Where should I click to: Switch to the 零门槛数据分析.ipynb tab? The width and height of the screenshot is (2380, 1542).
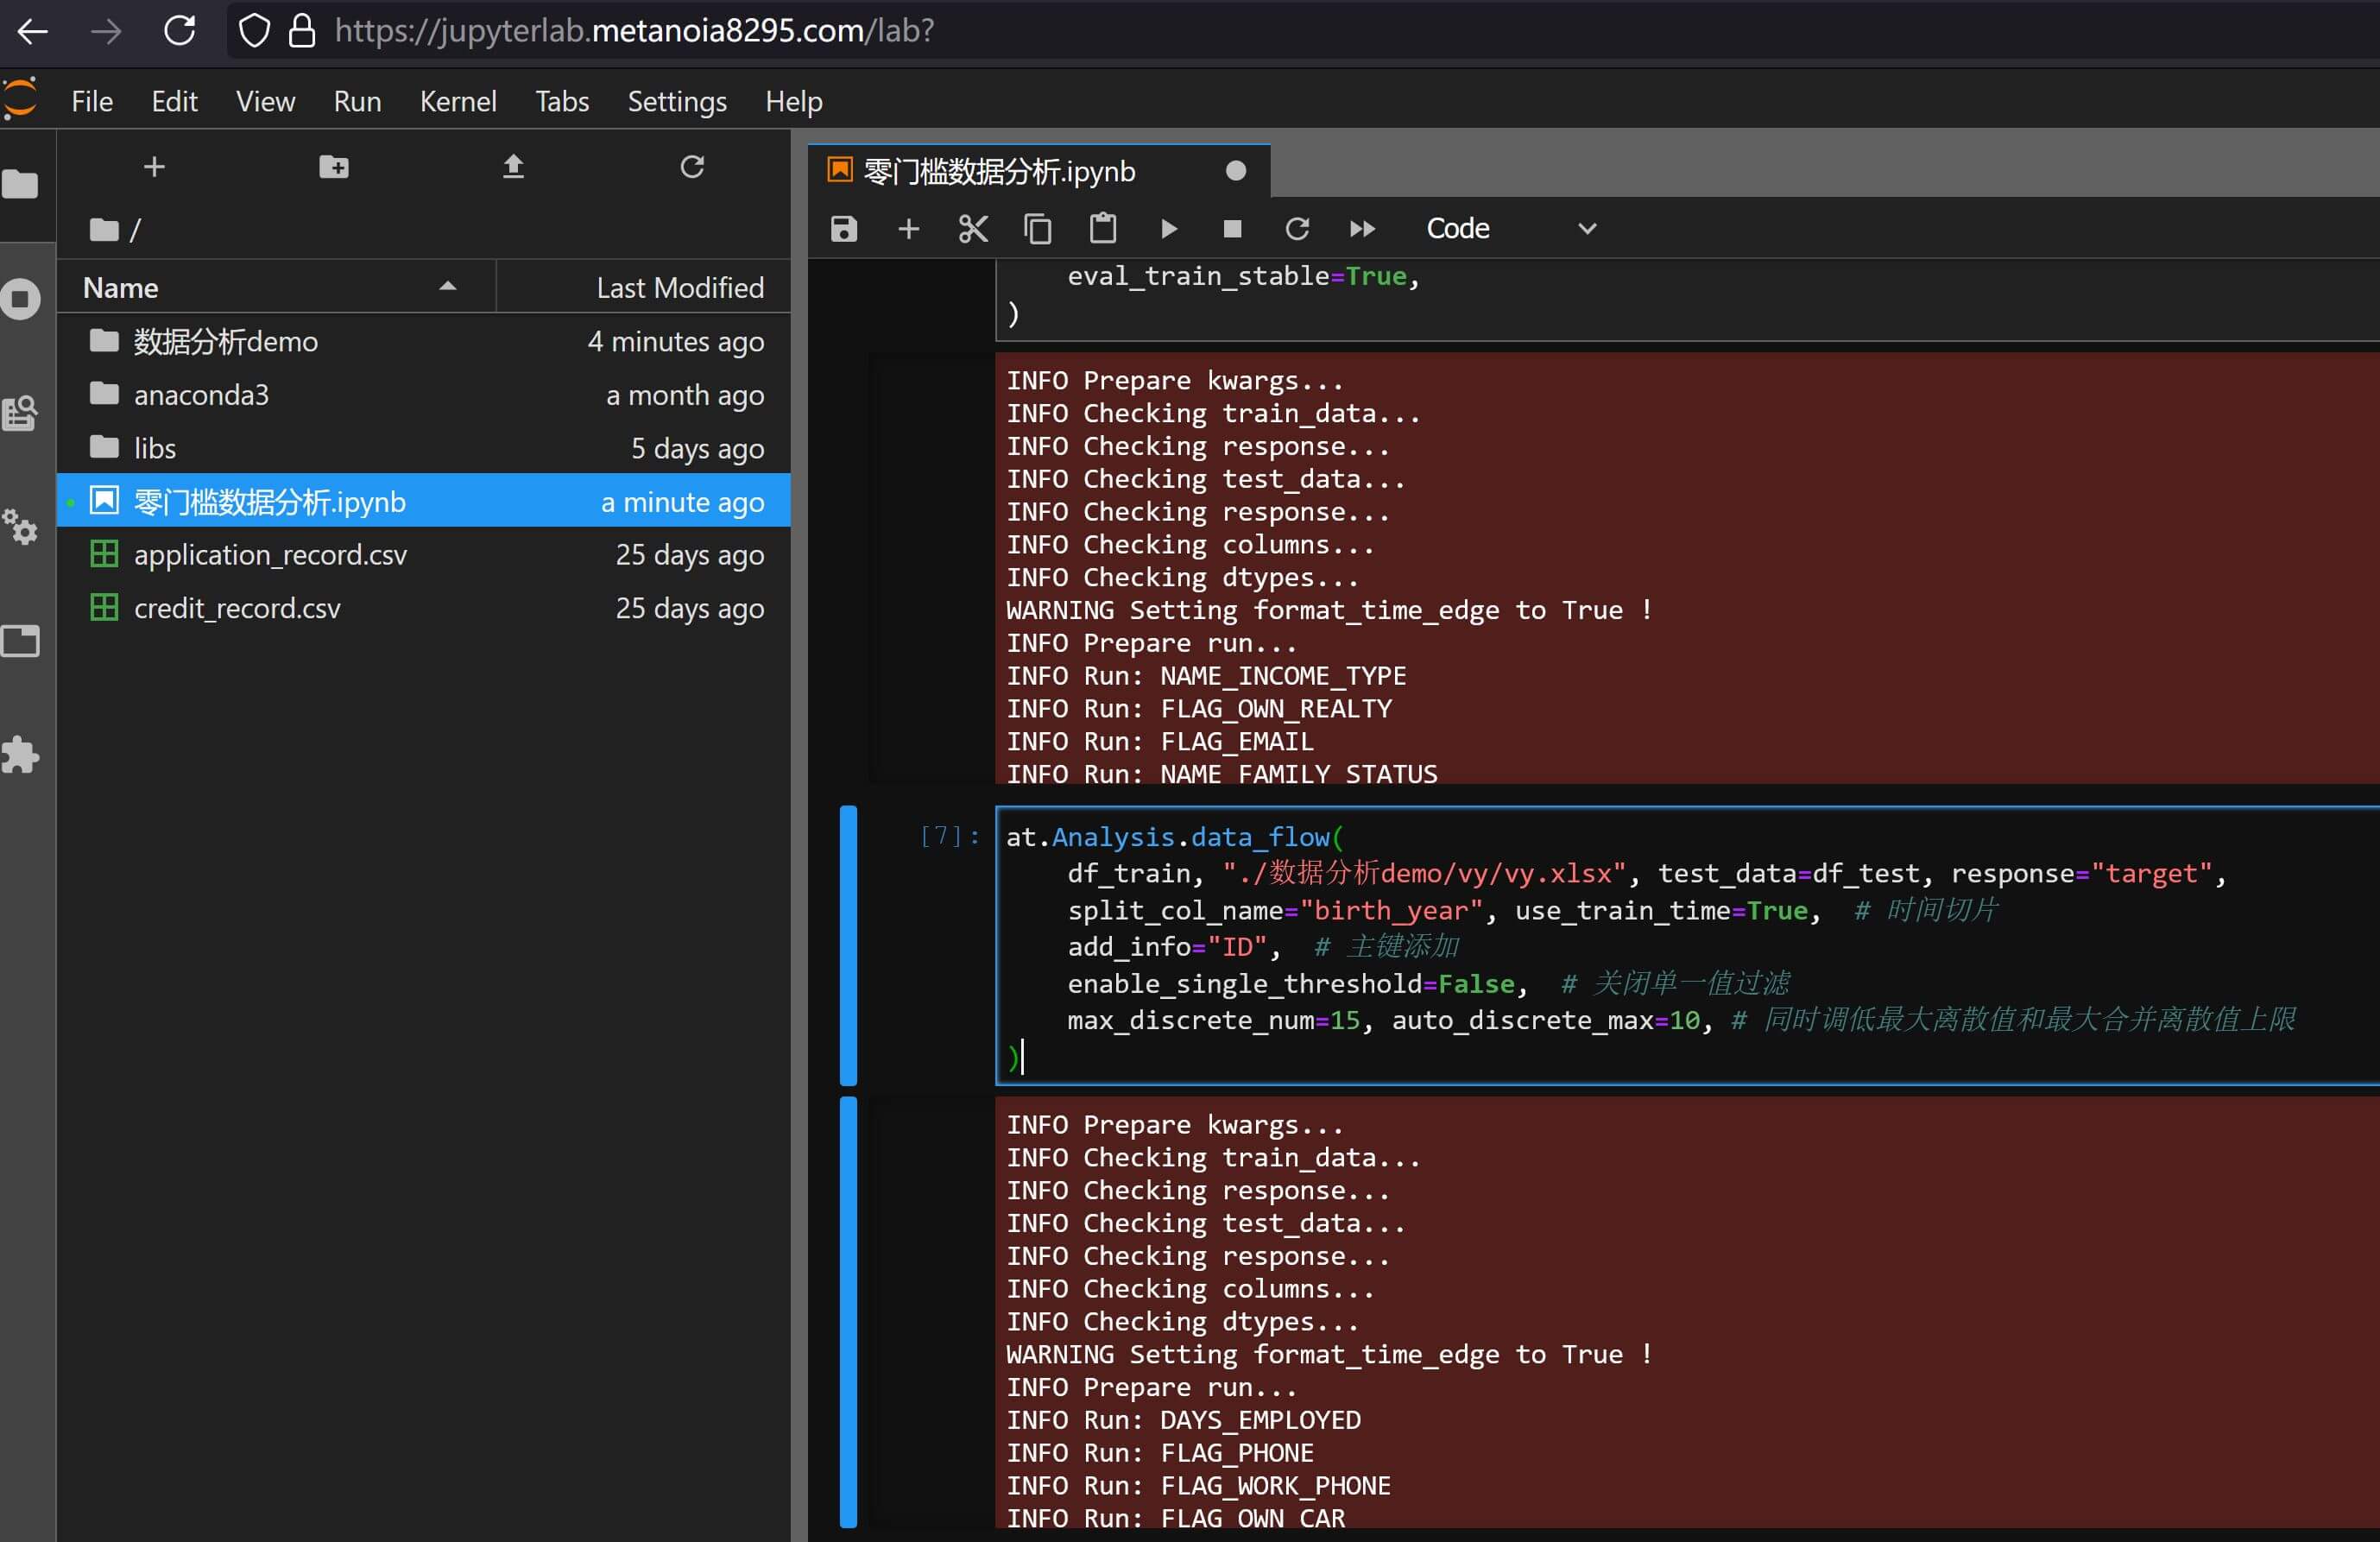point(1000,171)
